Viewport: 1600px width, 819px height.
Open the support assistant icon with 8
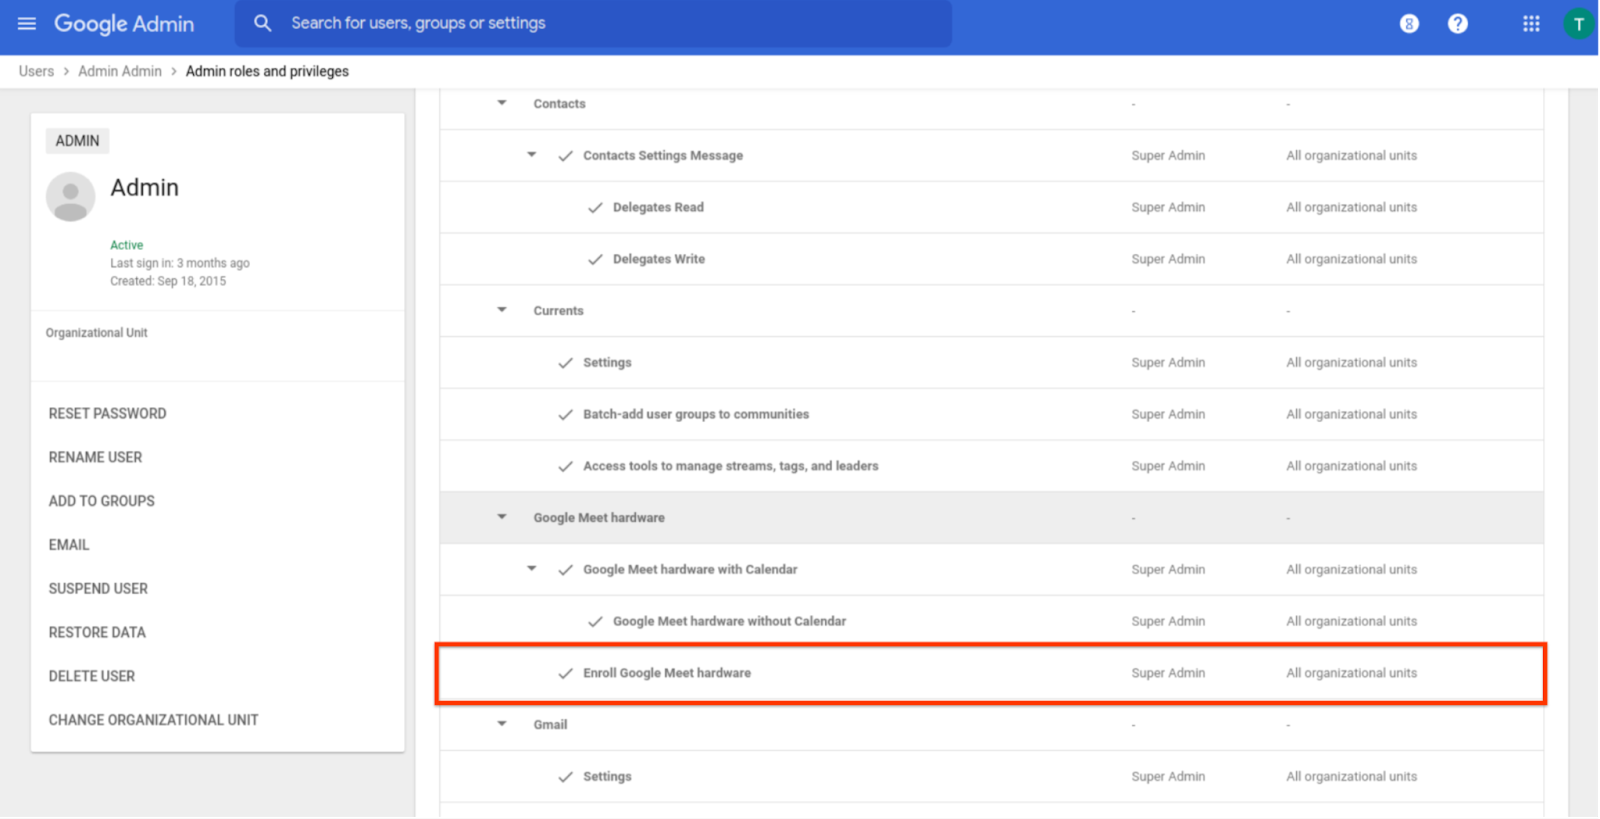[x=1409, y=23]
